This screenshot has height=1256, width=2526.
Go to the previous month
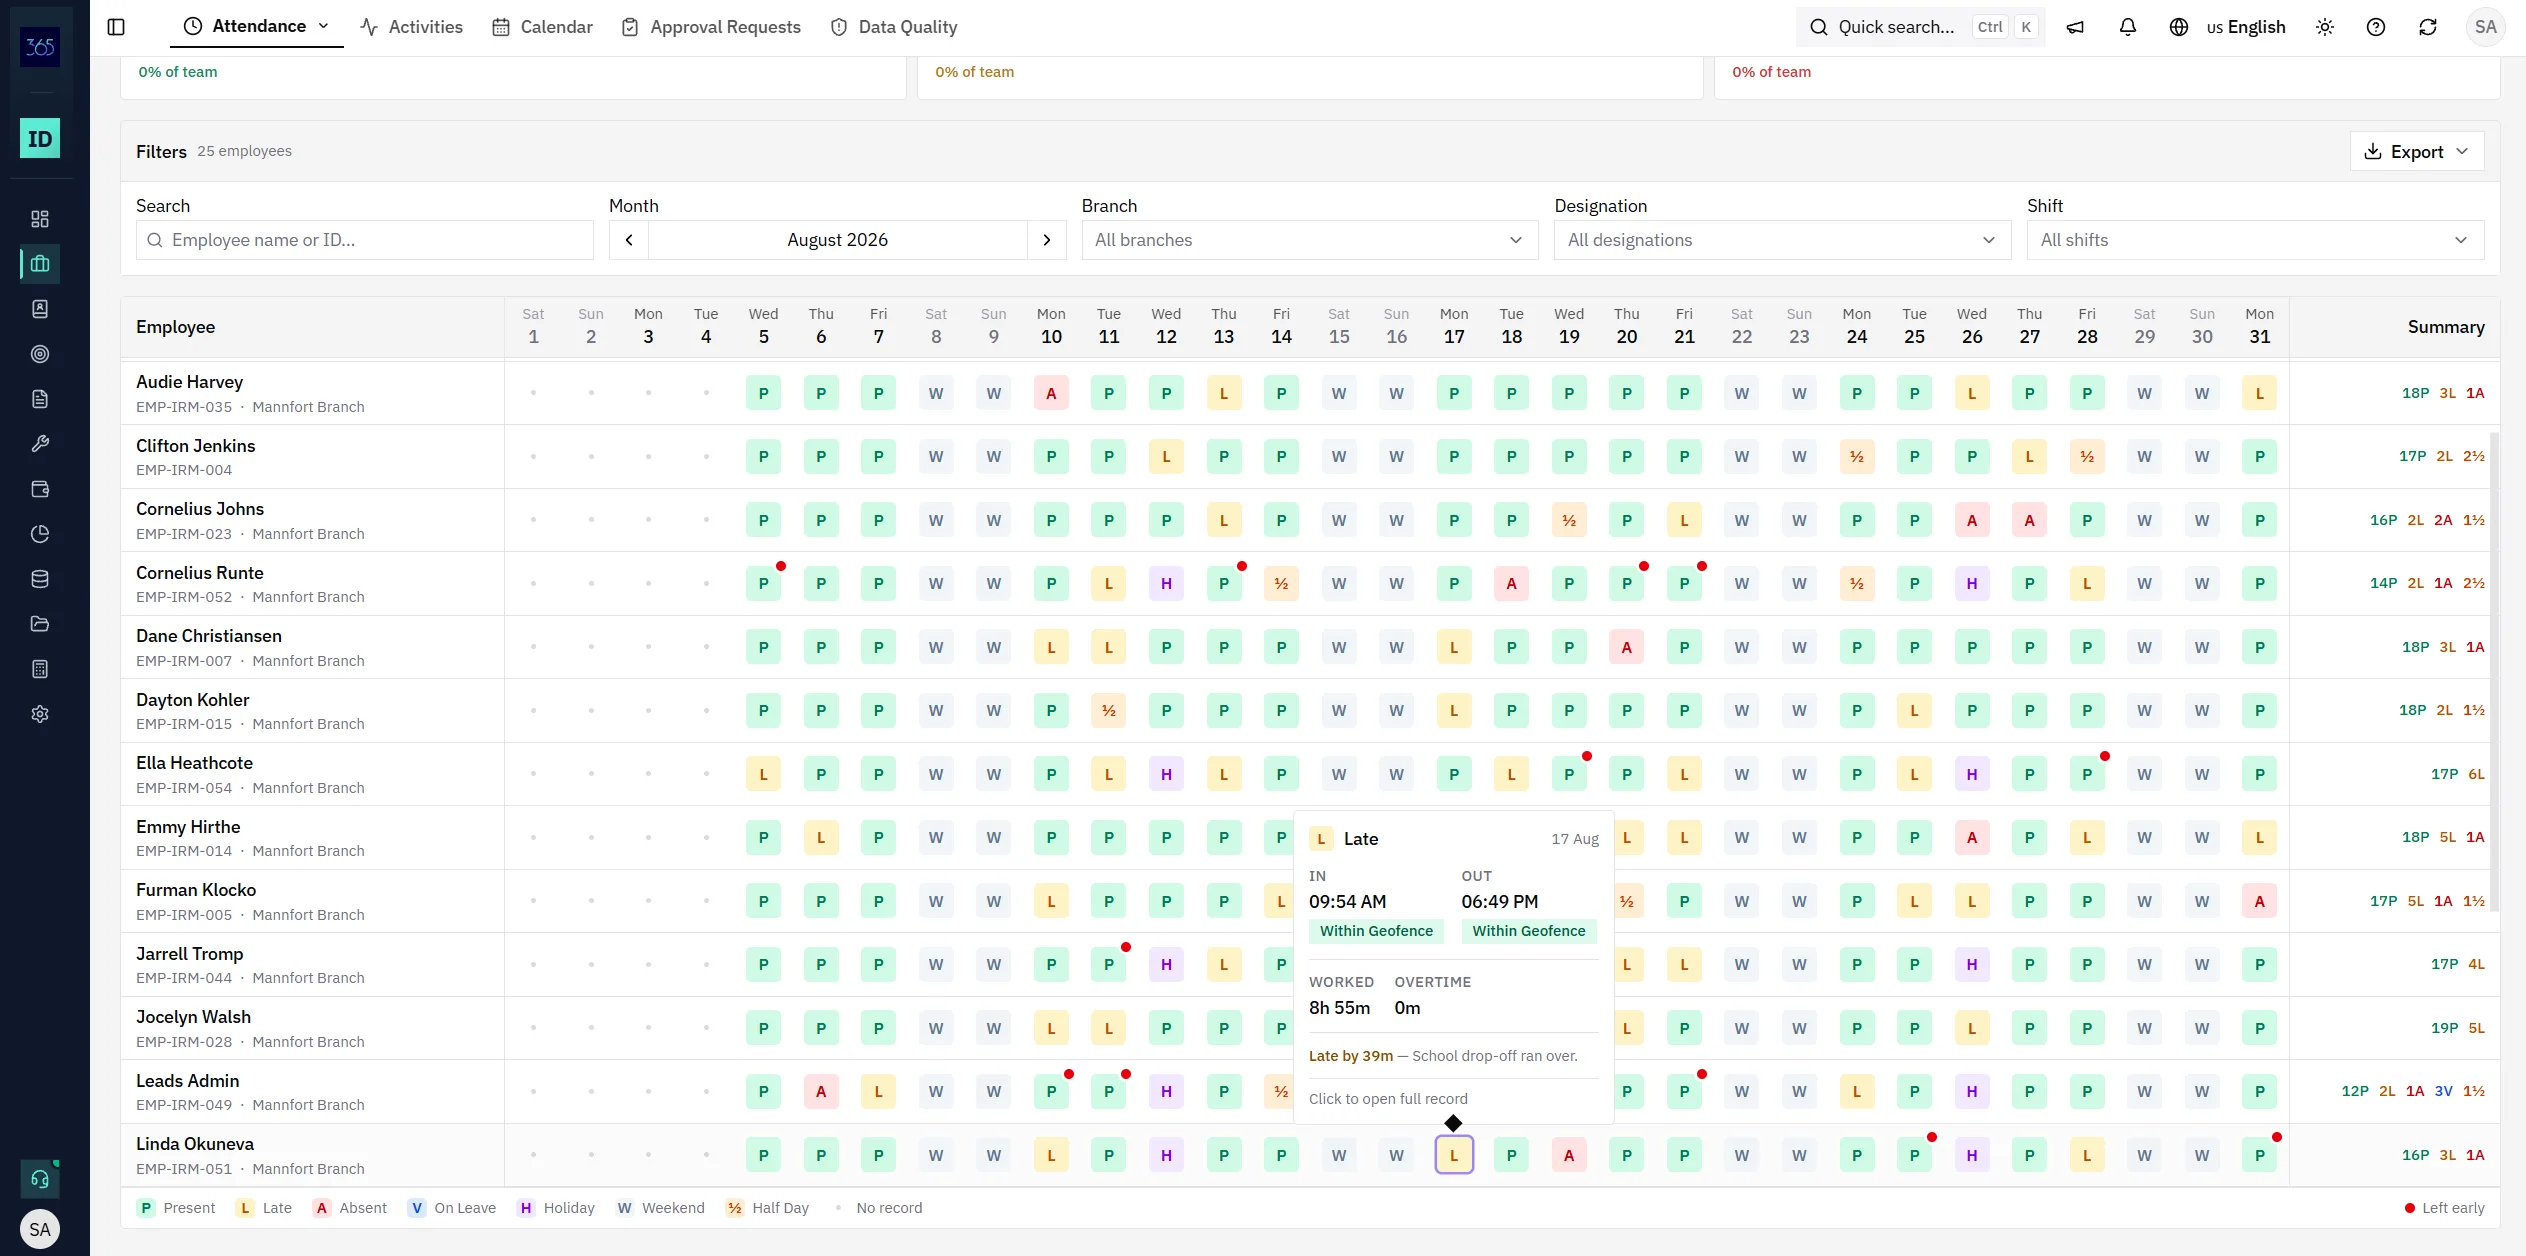point(629,240)
